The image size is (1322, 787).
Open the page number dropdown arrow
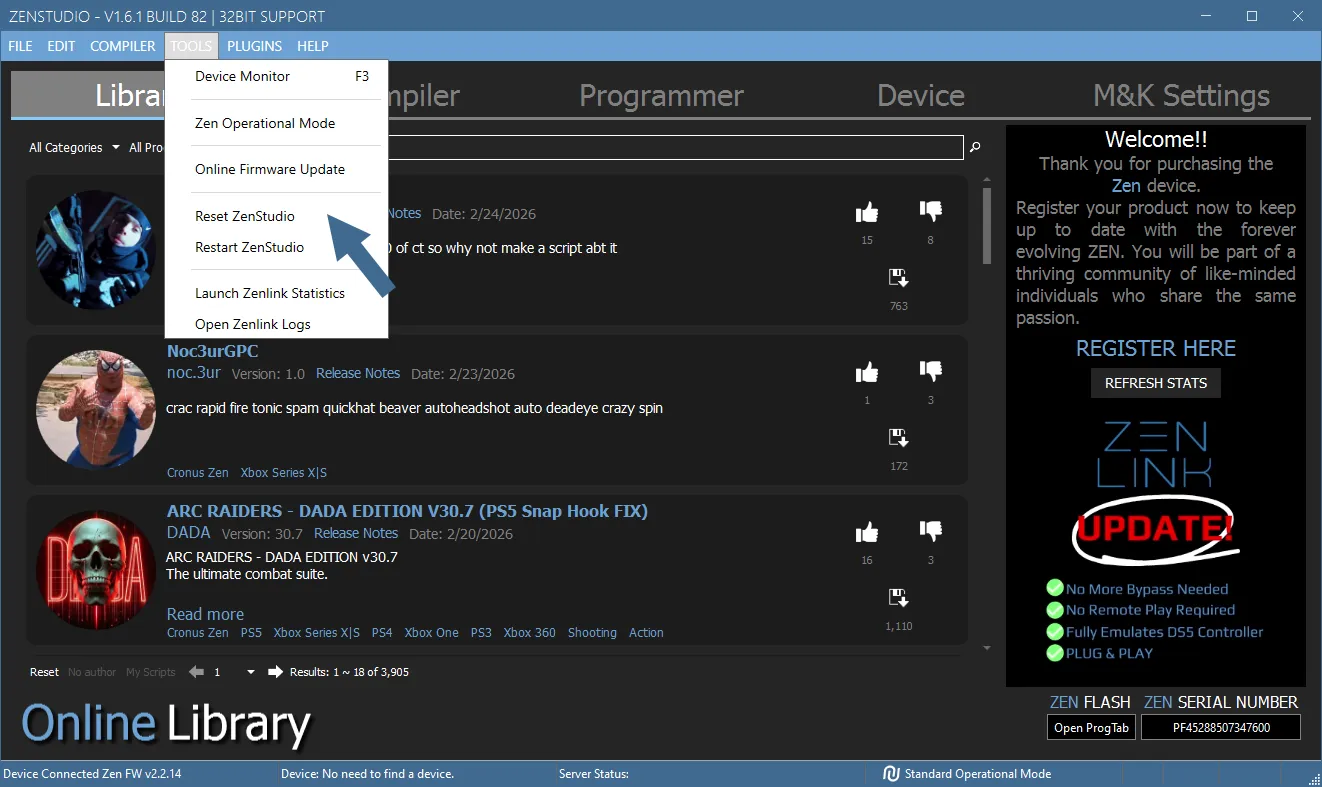tap(250, 672)
